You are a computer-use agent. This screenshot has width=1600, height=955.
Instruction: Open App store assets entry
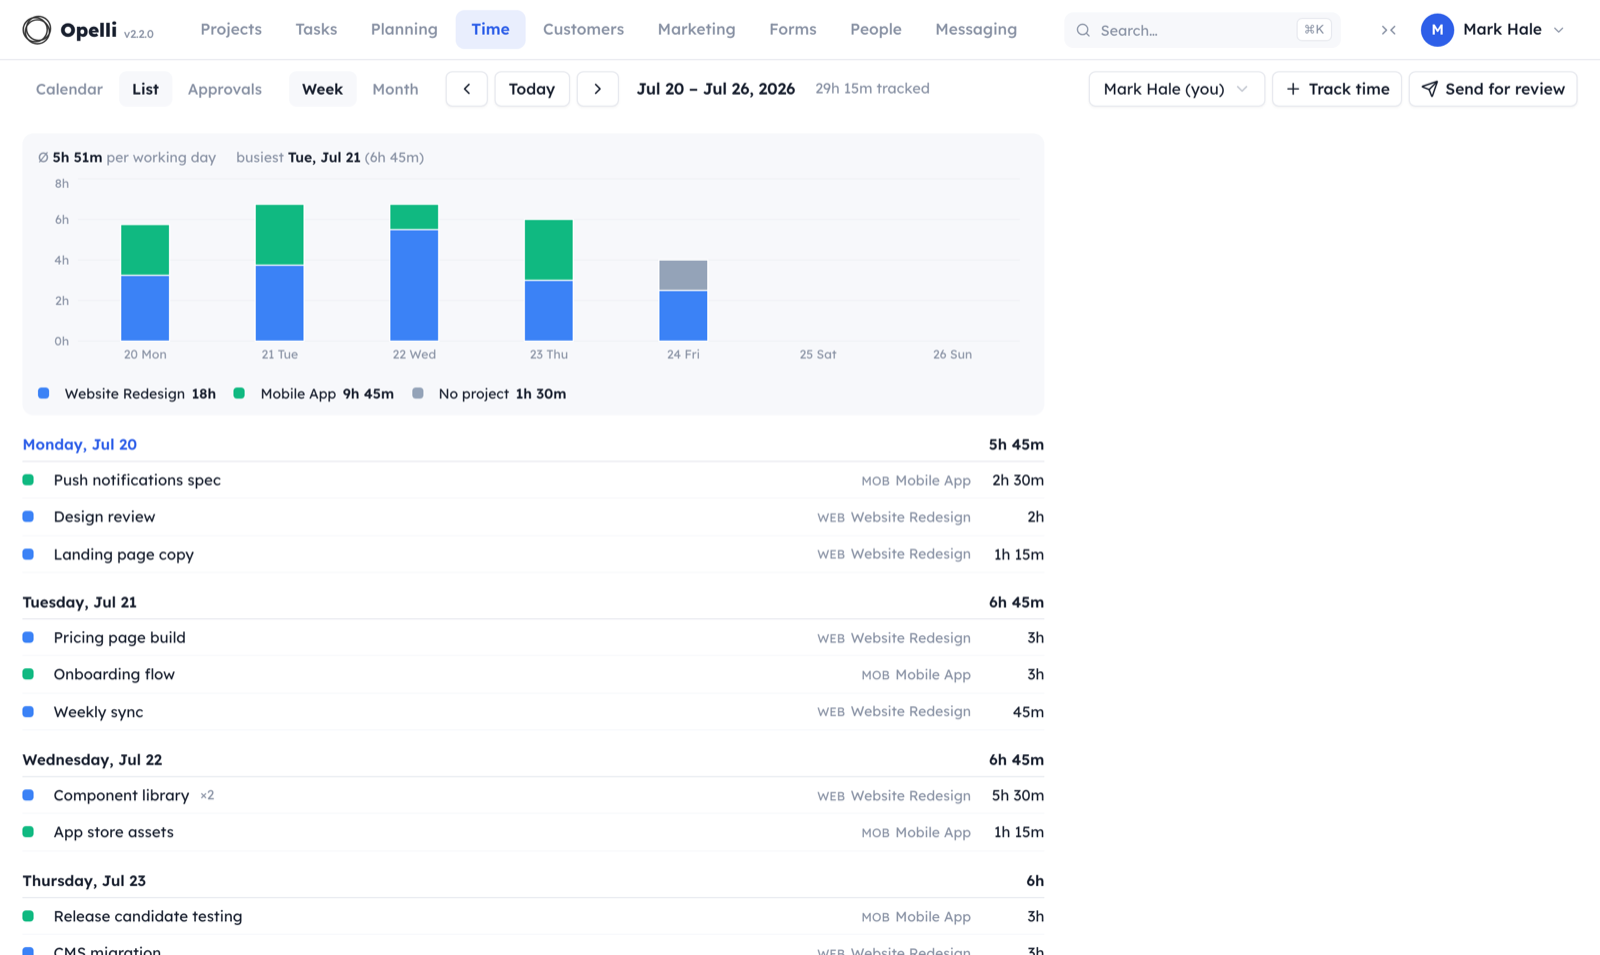[x=533, y=832]
